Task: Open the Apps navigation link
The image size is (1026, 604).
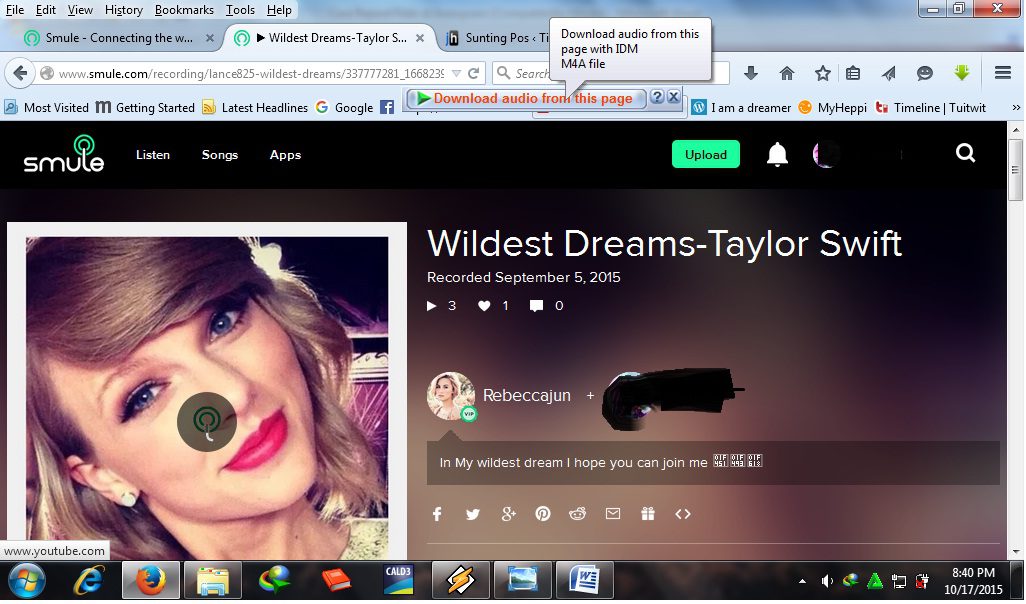Action: (285, 155)
